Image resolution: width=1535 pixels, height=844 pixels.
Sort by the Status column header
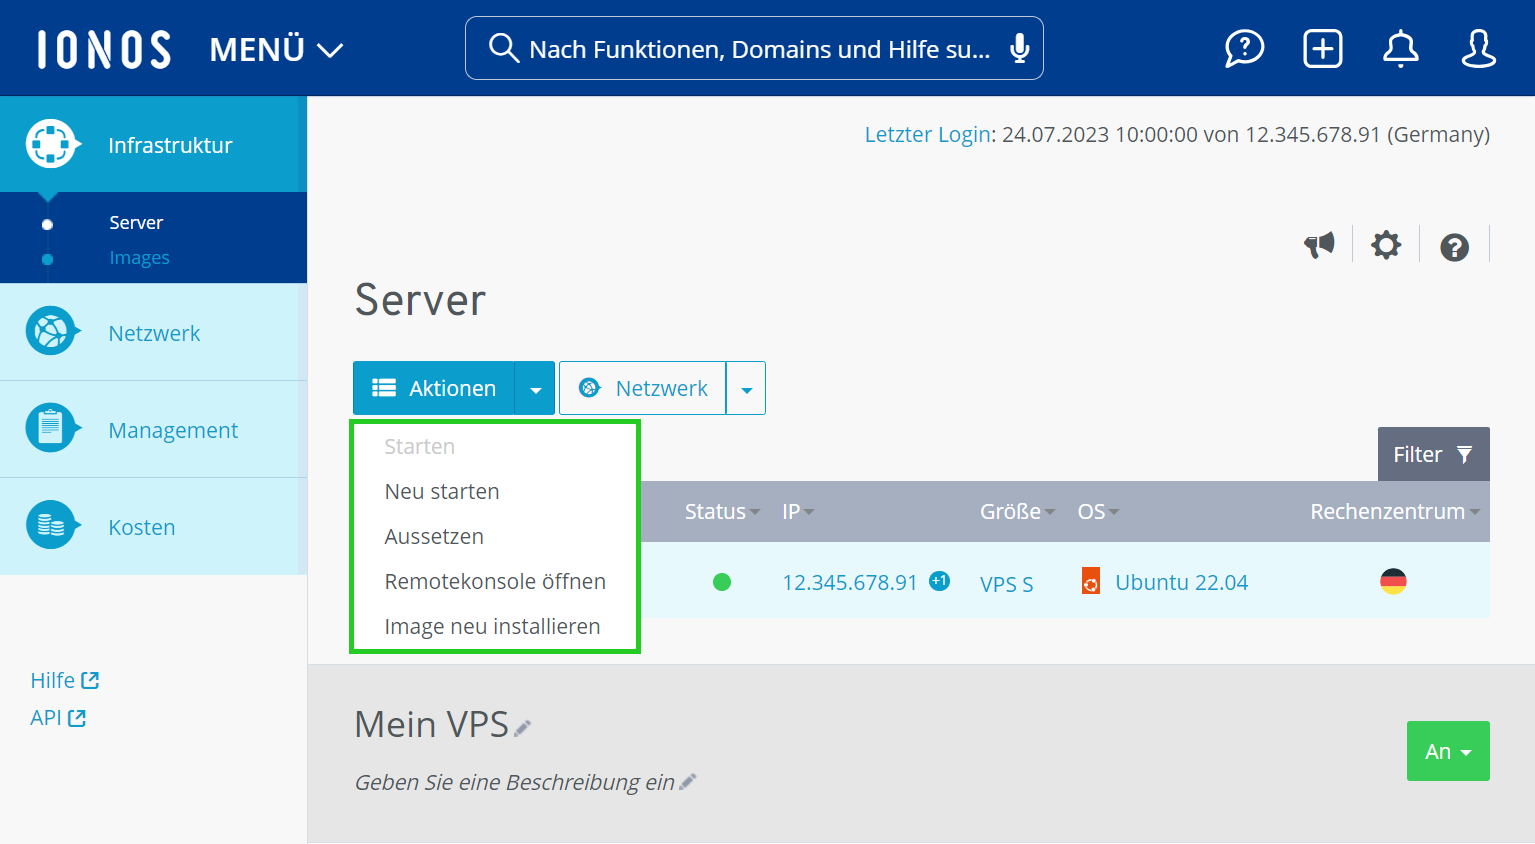[722, 511]
